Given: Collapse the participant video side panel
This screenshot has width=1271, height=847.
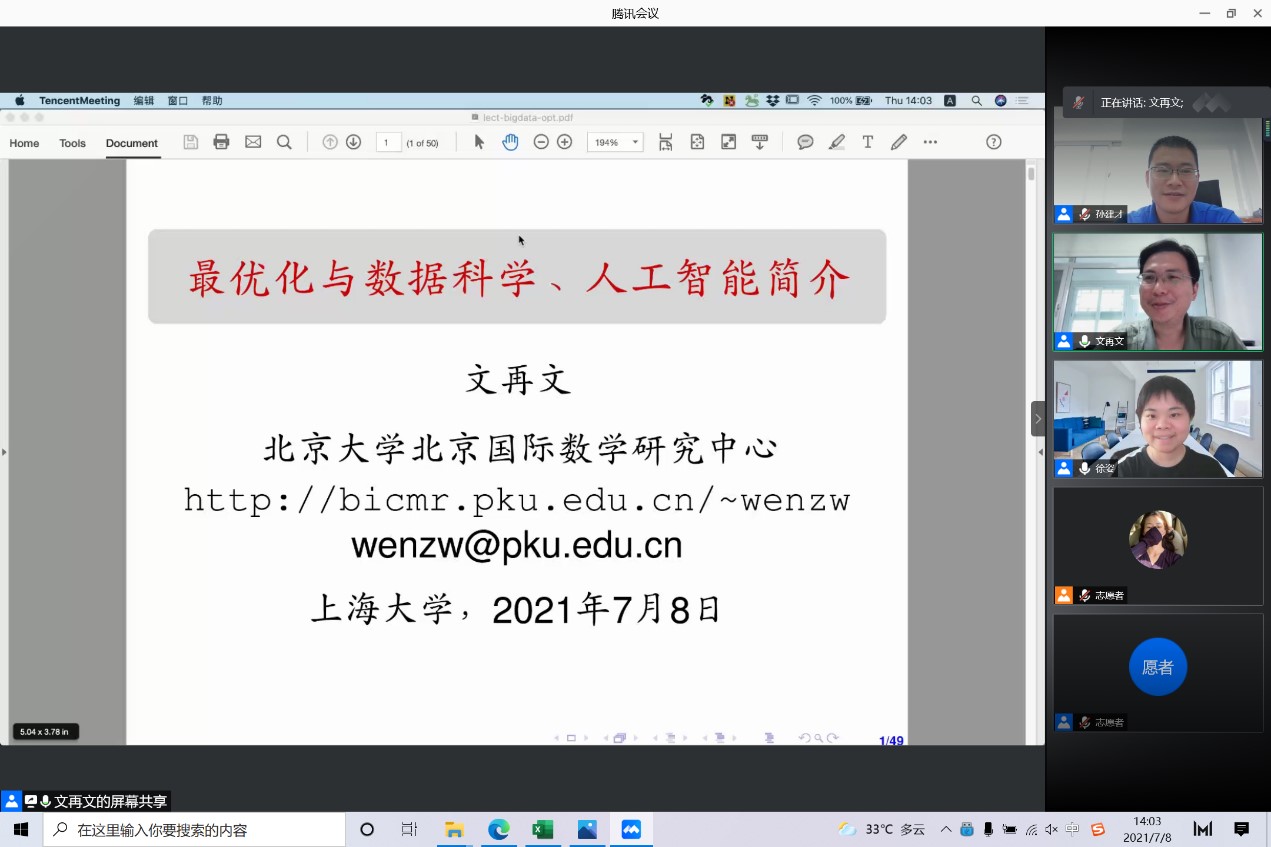Looking at the screenshot, I should point(1038,418).
